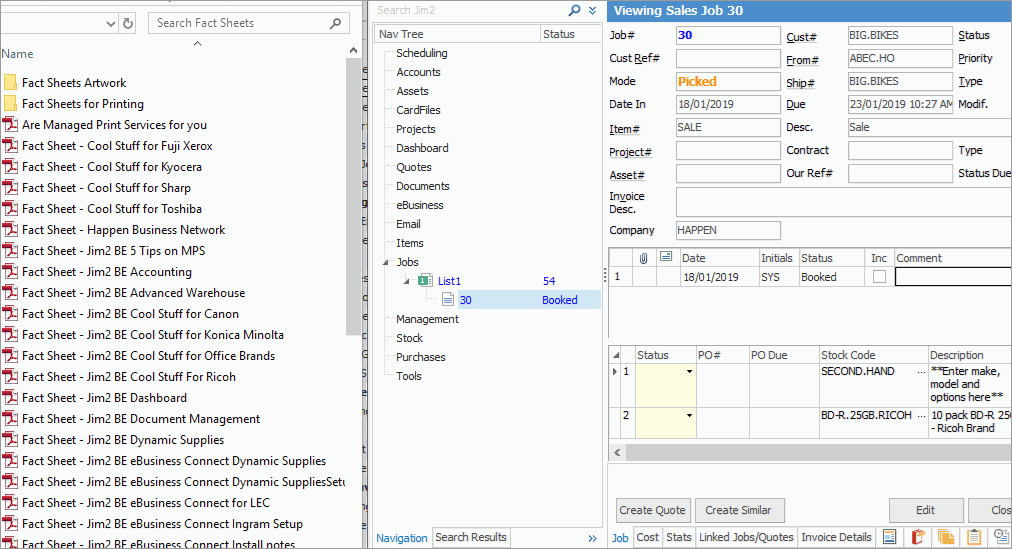Click the refresh icon beside the address dropdown

[127, 23]
